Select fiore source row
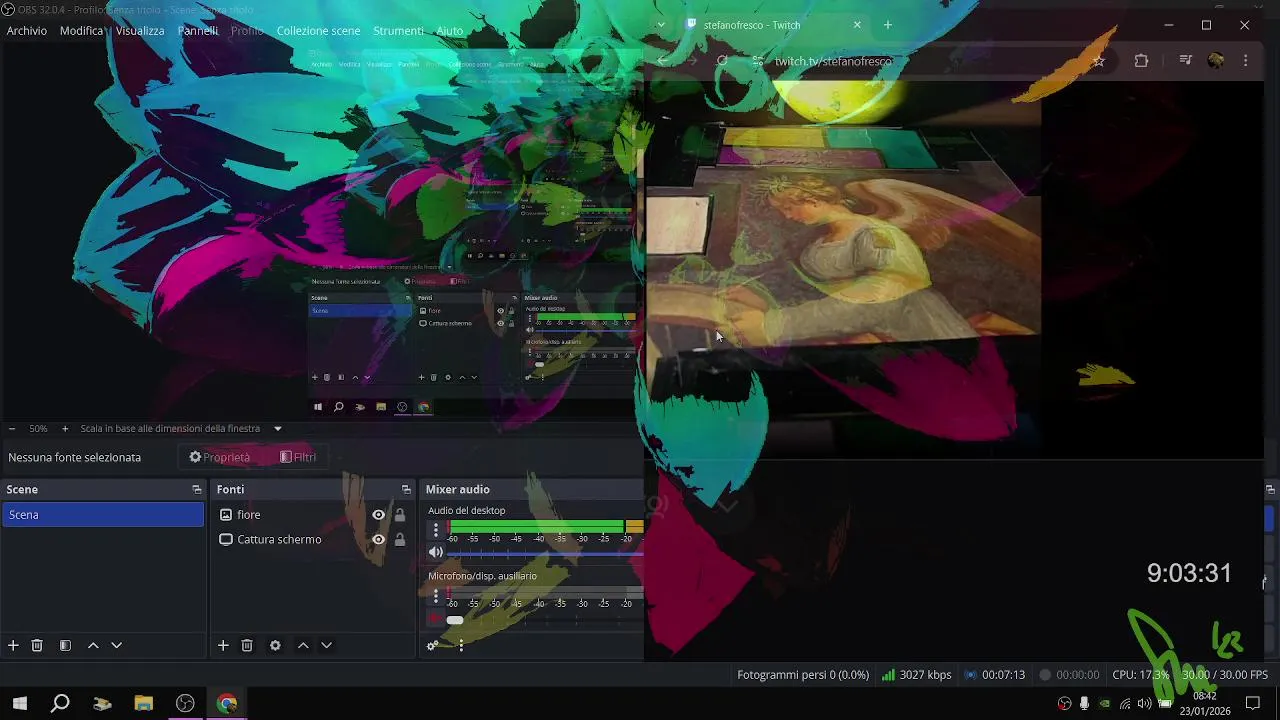This screenshot has height=720, width=1280. 313,515
